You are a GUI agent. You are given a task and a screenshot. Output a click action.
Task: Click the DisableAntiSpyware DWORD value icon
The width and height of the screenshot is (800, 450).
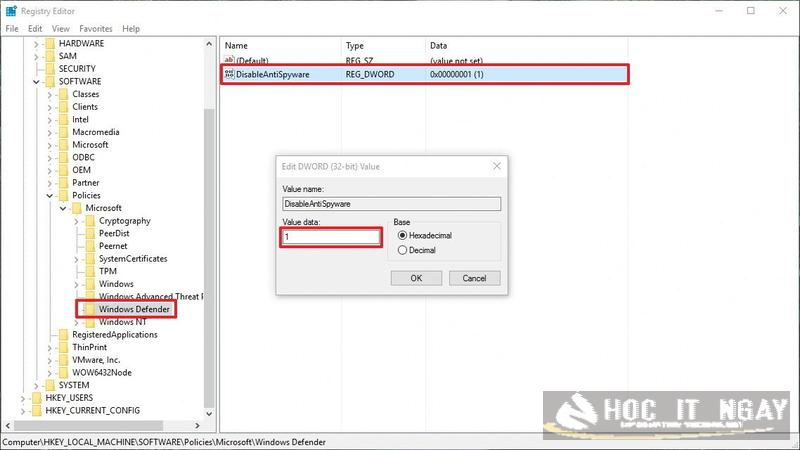click(x=229, y=74)
